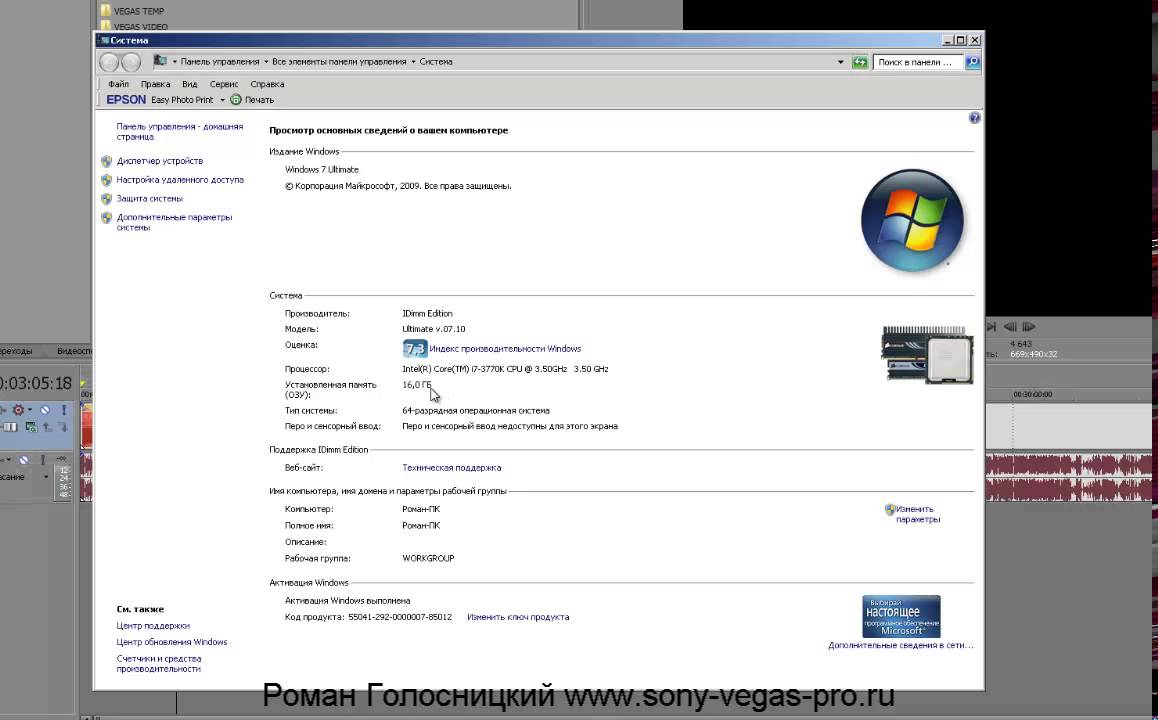The width and height of the screenshot is (1158, 720).
Task: Open Счетчики и средства производительности link
Action: 159,664
